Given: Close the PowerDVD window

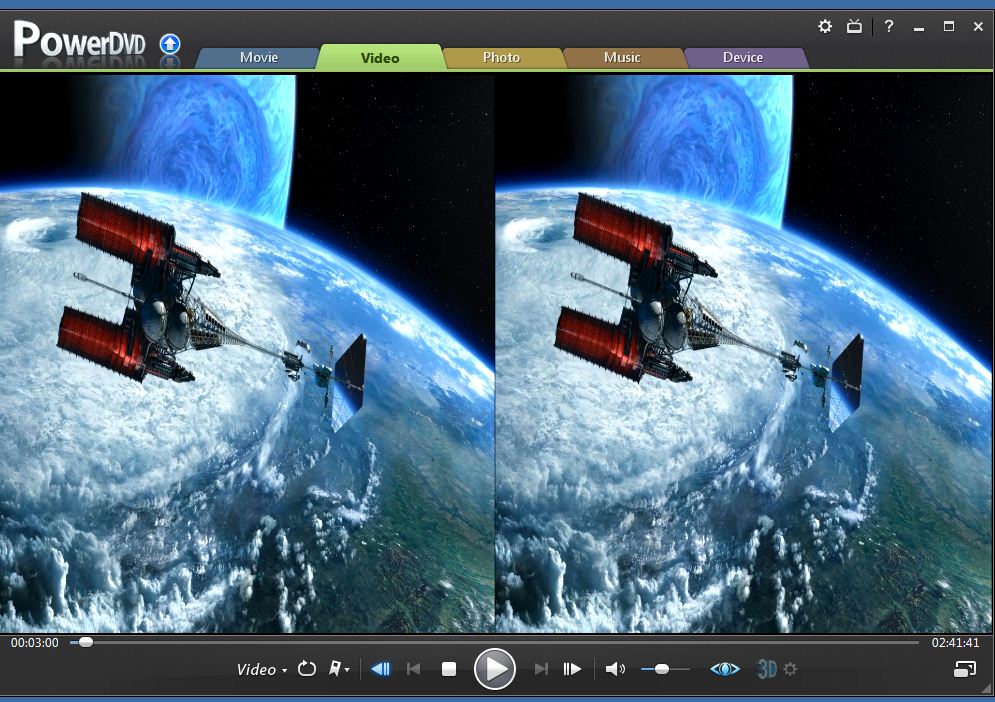Looking at the screenshot, I should pyautogui.click(x=978, y=26).
